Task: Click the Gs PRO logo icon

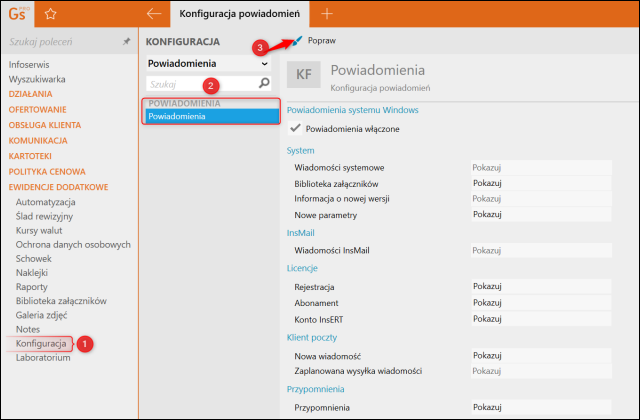Action: pos(18,13)
